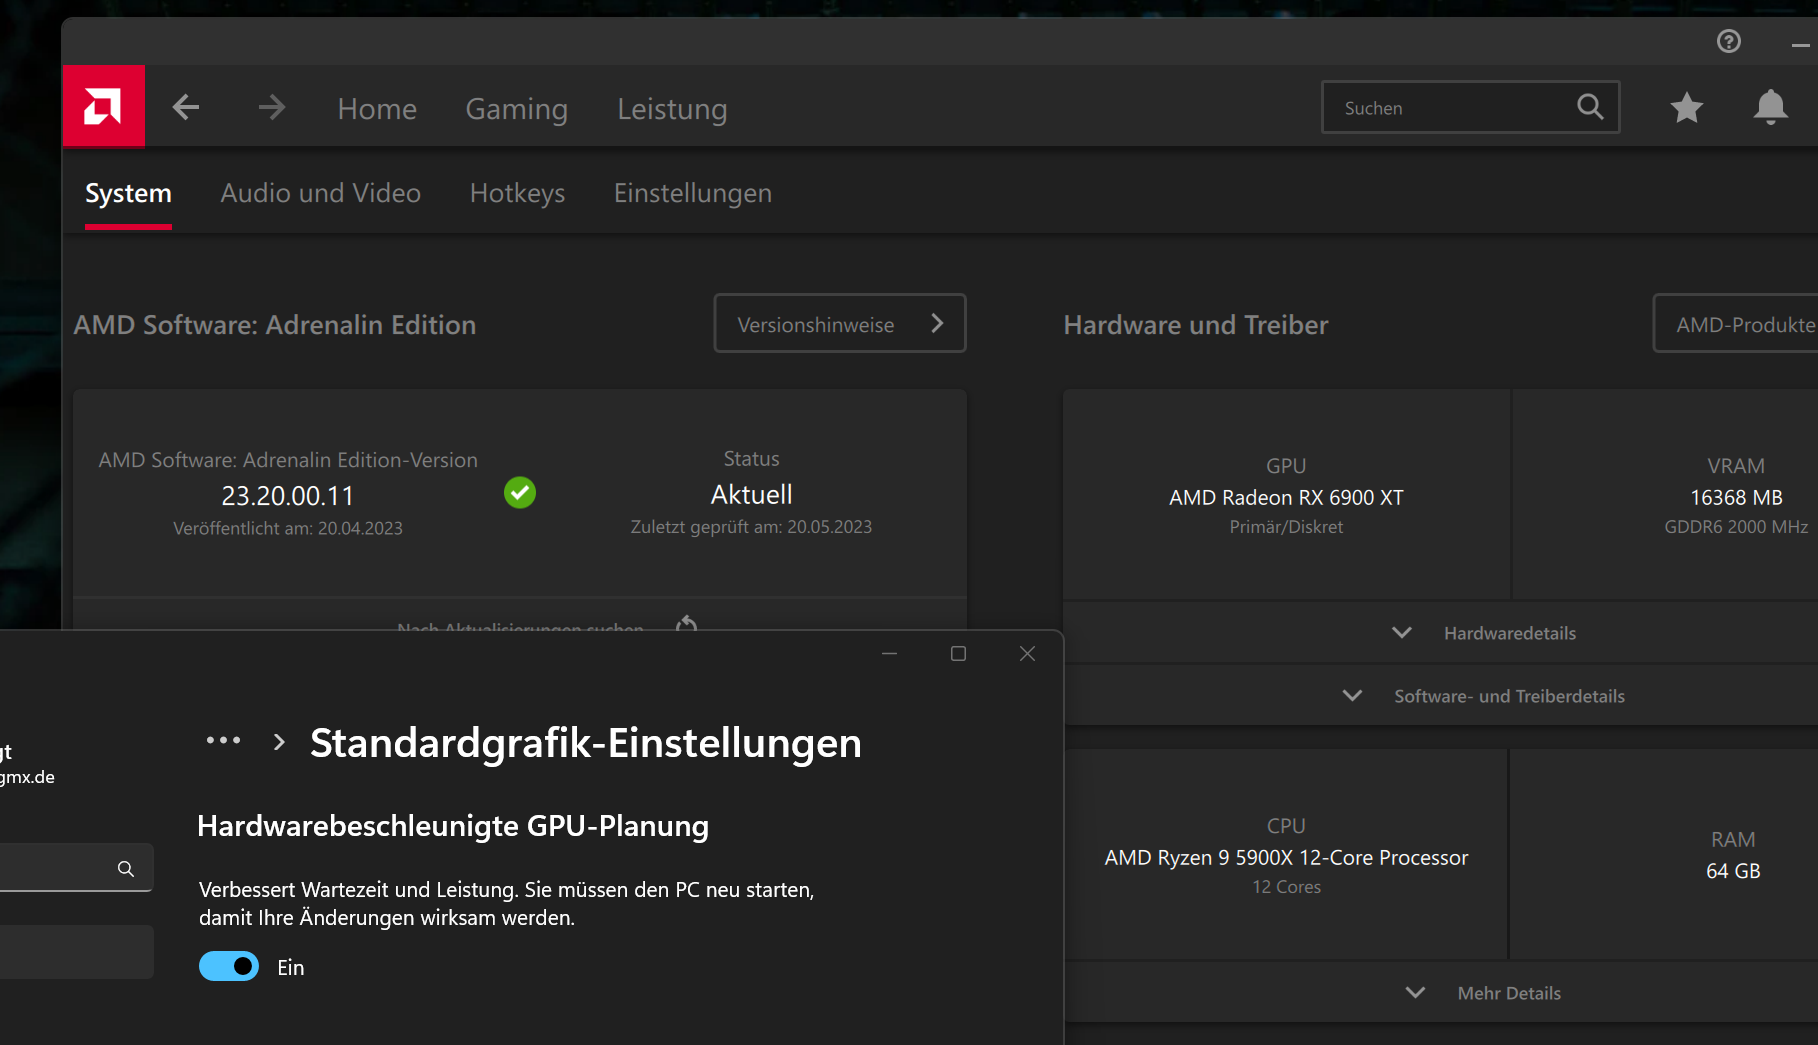The height and width of the screenshot is (1045, 1818).
Task: Click the 12 Cores label
Action: point(1287,887)
